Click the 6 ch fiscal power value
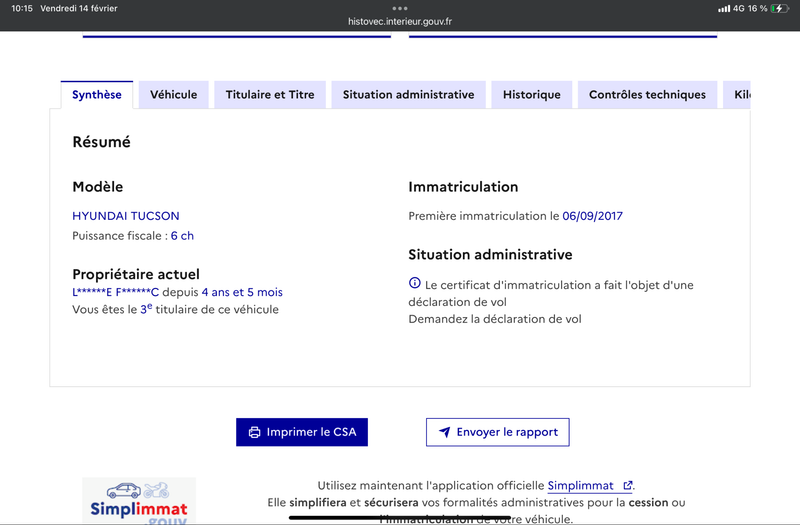800x525 pixels. (182, 236)
